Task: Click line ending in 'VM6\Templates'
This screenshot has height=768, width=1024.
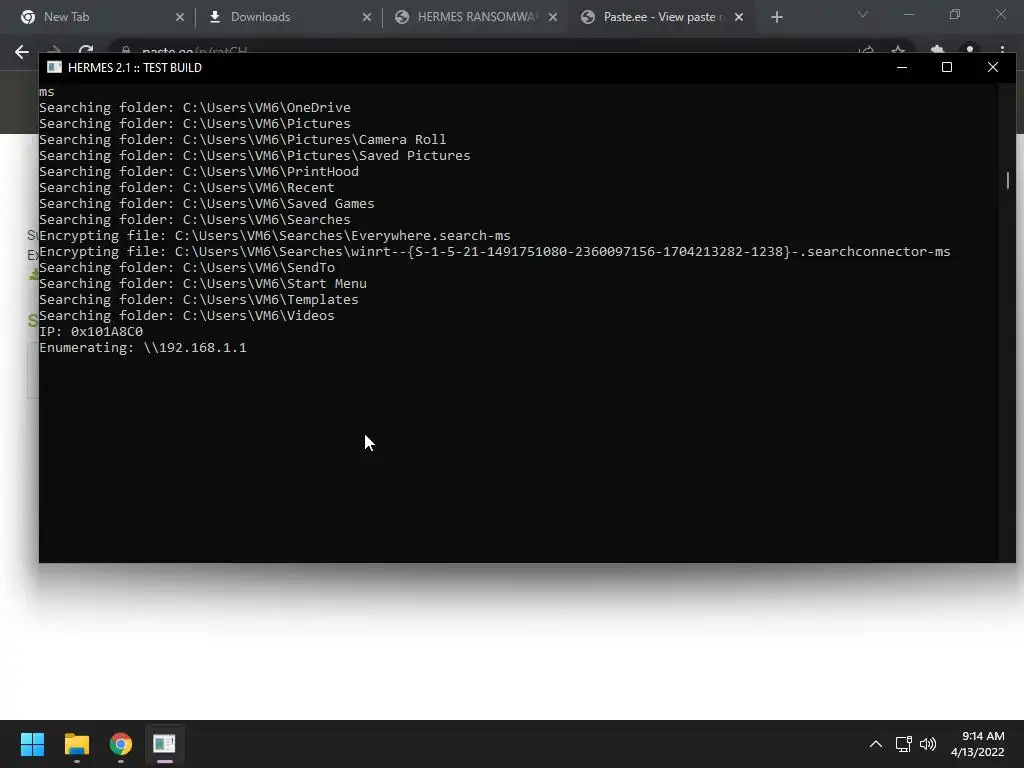Action: click(x=199, y=300)
